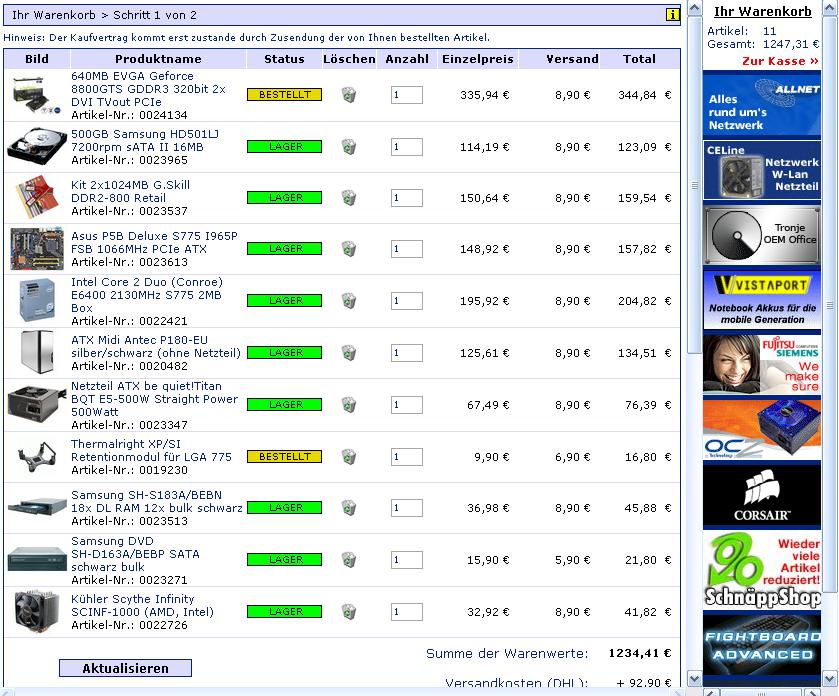Viewport: 839px width, 696px height.
Task: Open the Ihr Warenkorb sidebar heading link
Action: coord(762,11)
